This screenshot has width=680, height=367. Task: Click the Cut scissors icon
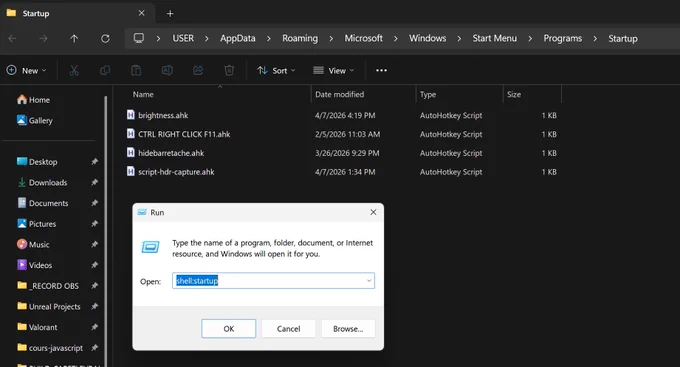[x=74, y=70]
